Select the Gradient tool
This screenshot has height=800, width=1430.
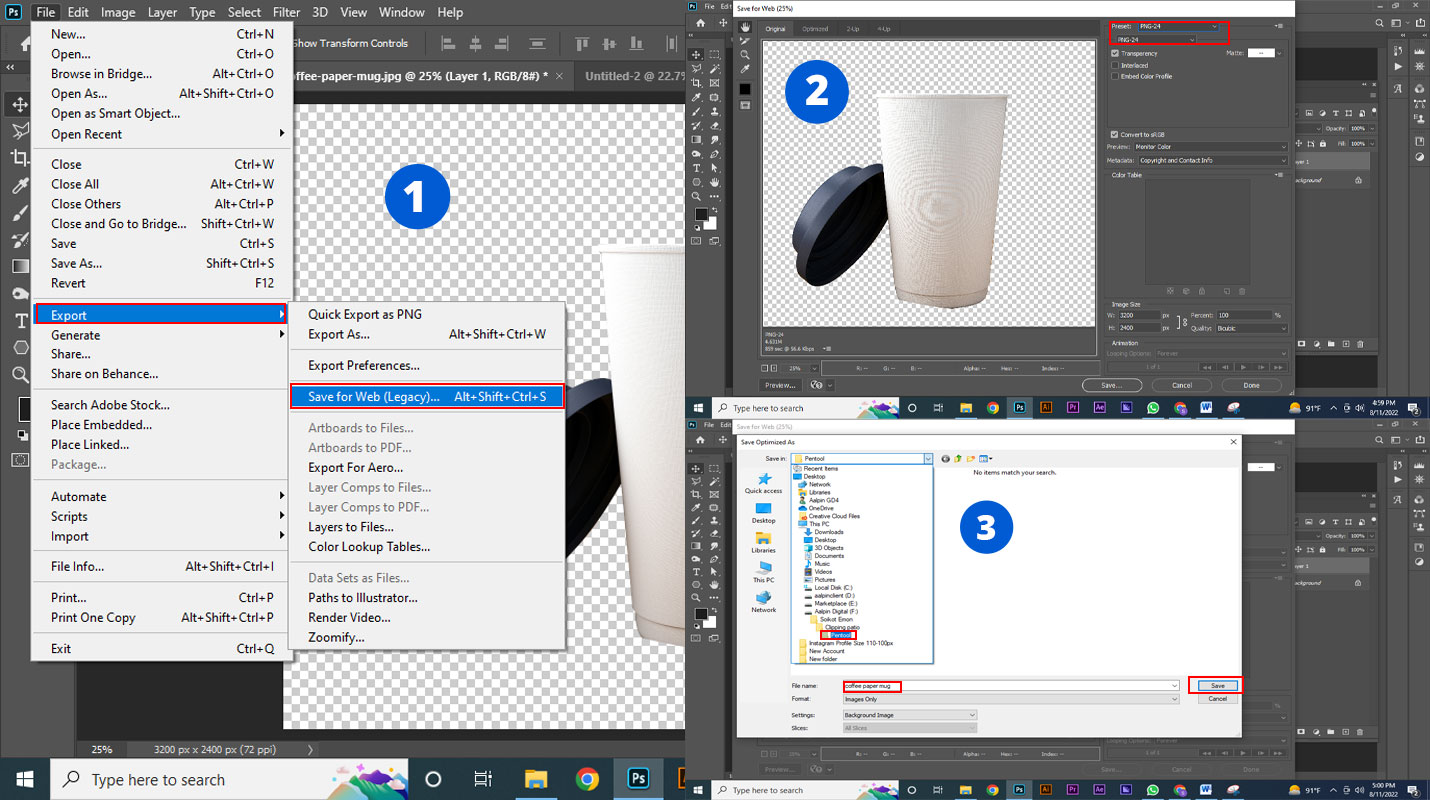20,268
